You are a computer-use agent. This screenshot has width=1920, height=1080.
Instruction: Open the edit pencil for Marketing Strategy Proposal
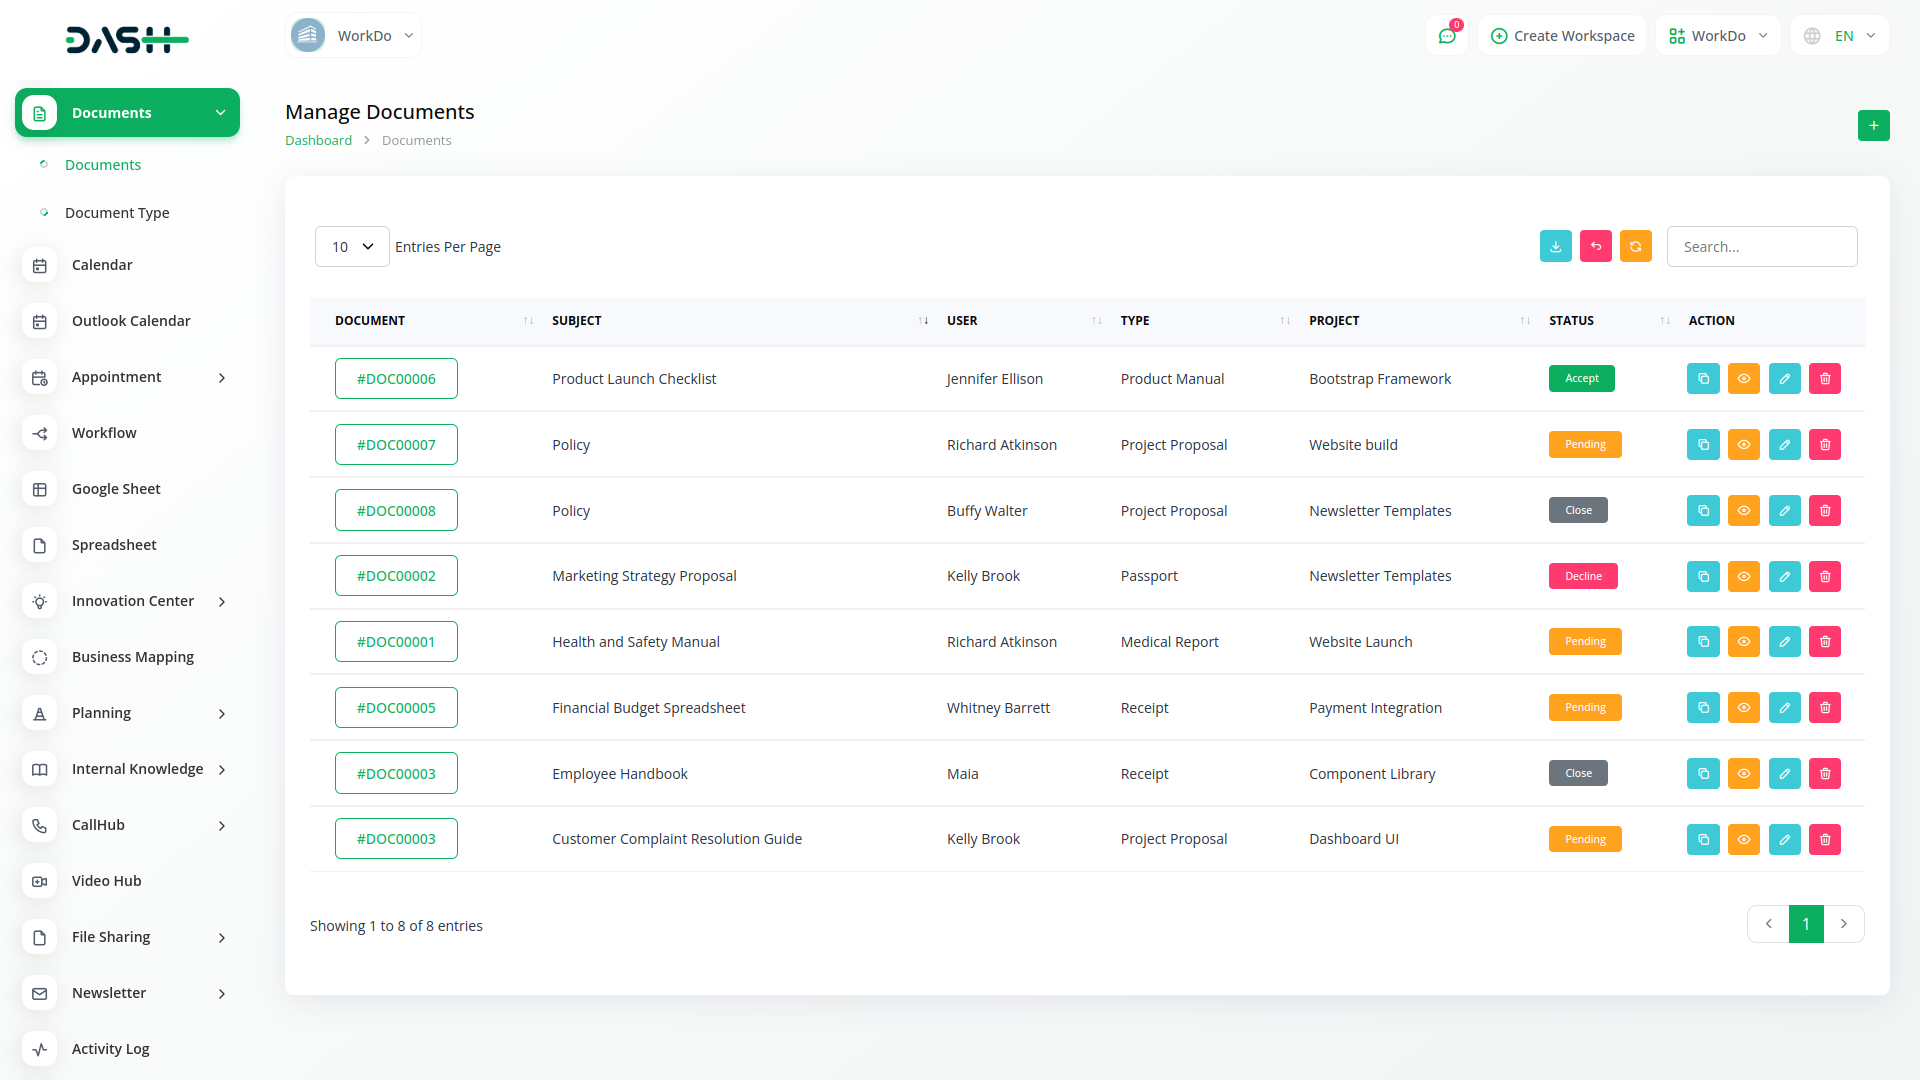coord(1784,576)
